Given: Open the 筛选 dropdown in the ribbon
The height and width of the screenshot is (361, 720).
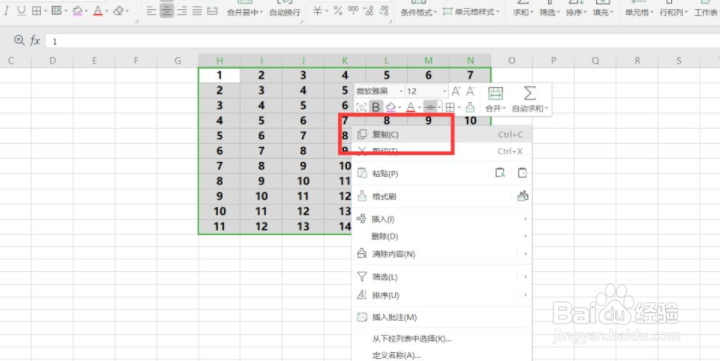Looking at the screenshot, I should tap(549, 12).
